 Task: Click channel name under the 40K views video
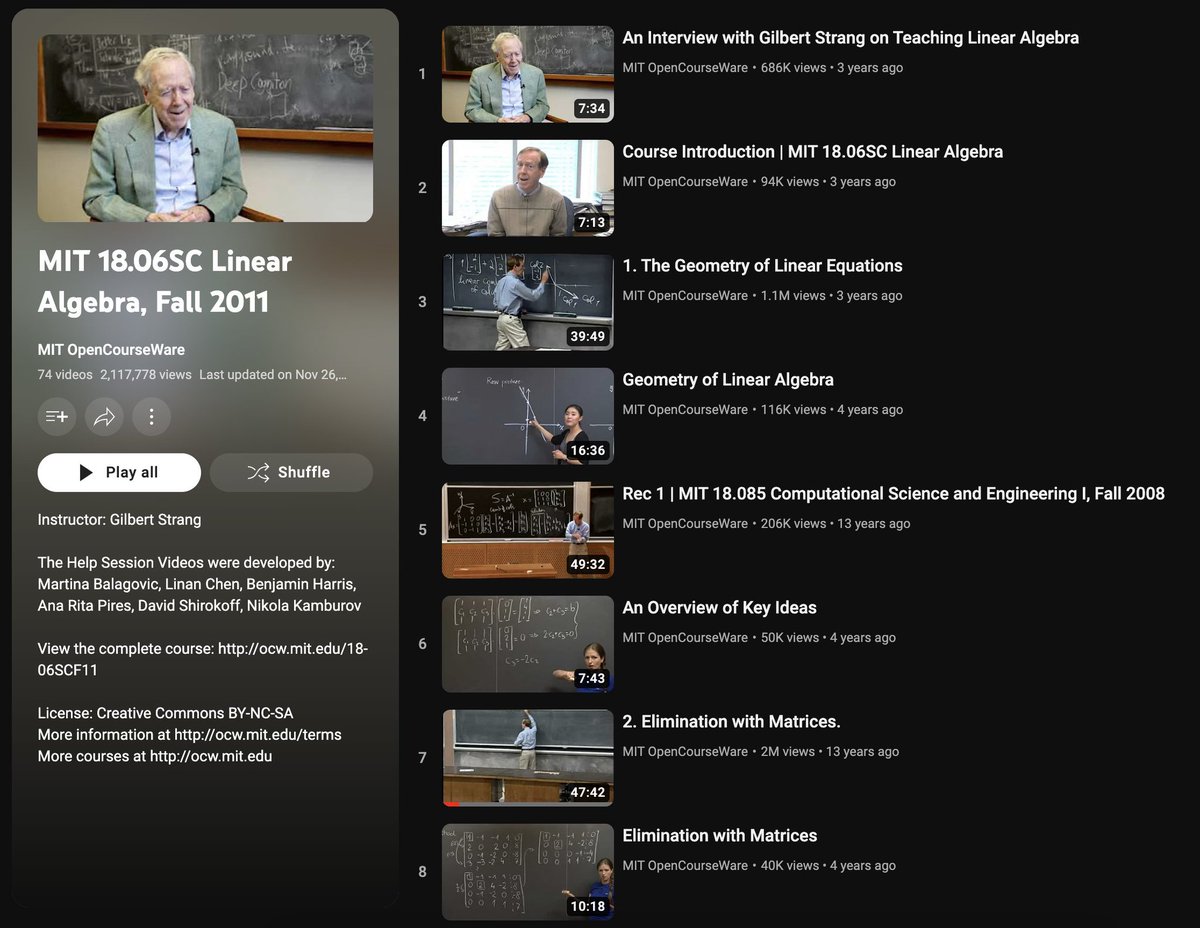point(685,866)
